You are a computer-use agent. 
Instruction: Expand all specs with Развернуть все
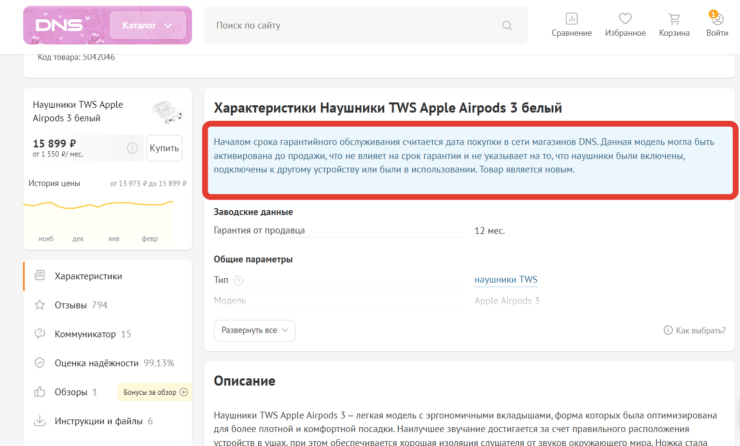point(254,330)
